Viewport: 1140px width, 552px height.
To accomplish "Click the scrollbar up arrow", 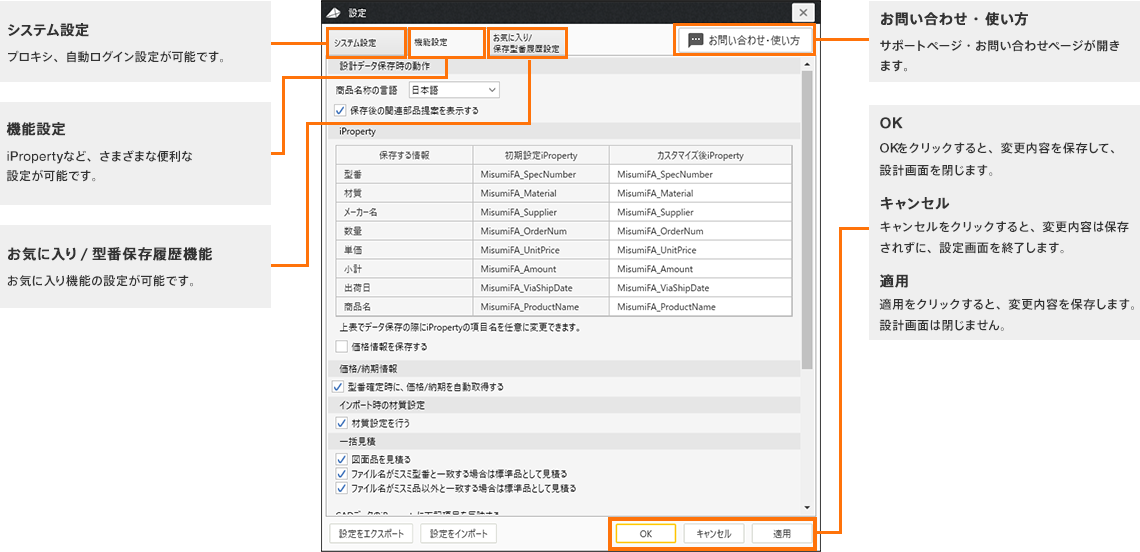I will [807, 65].
